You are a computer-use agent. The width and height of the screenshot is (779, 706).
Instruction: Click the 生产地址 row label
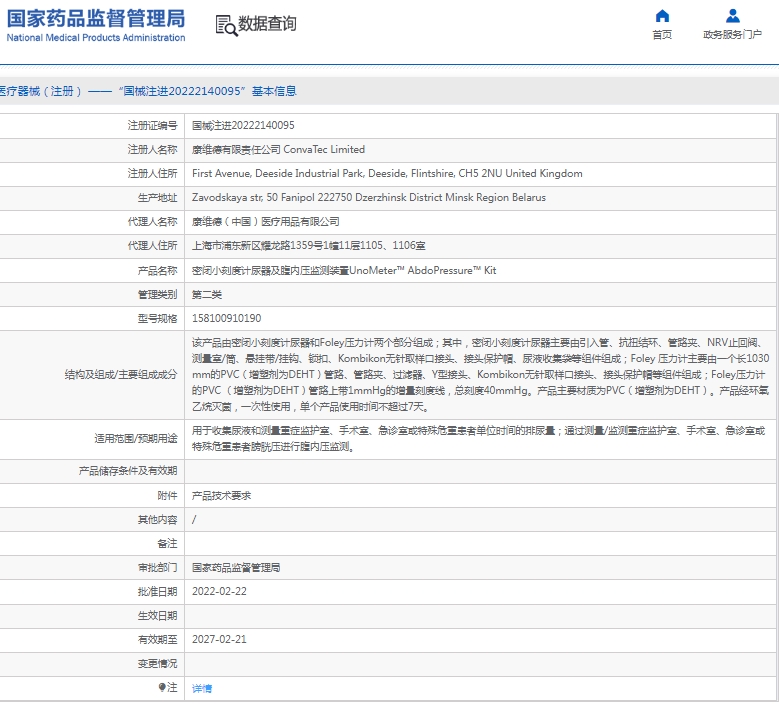tap(157, 198)
